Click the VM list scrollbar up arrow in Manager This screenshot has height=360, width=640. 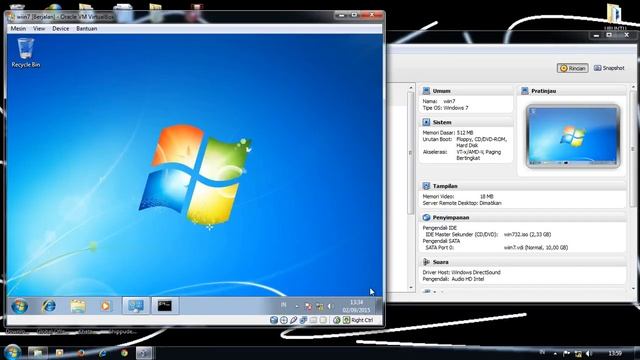coord(411,88)
